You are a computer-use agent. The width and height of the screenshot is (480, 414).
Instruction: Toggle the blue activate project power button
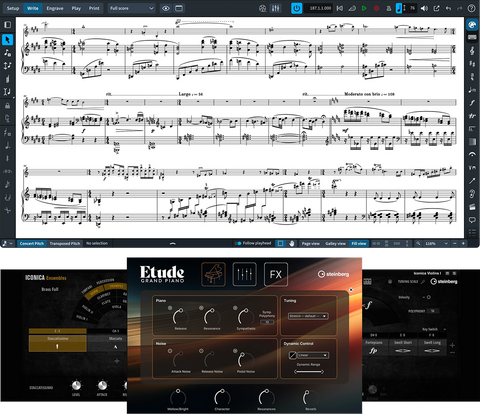296,8
